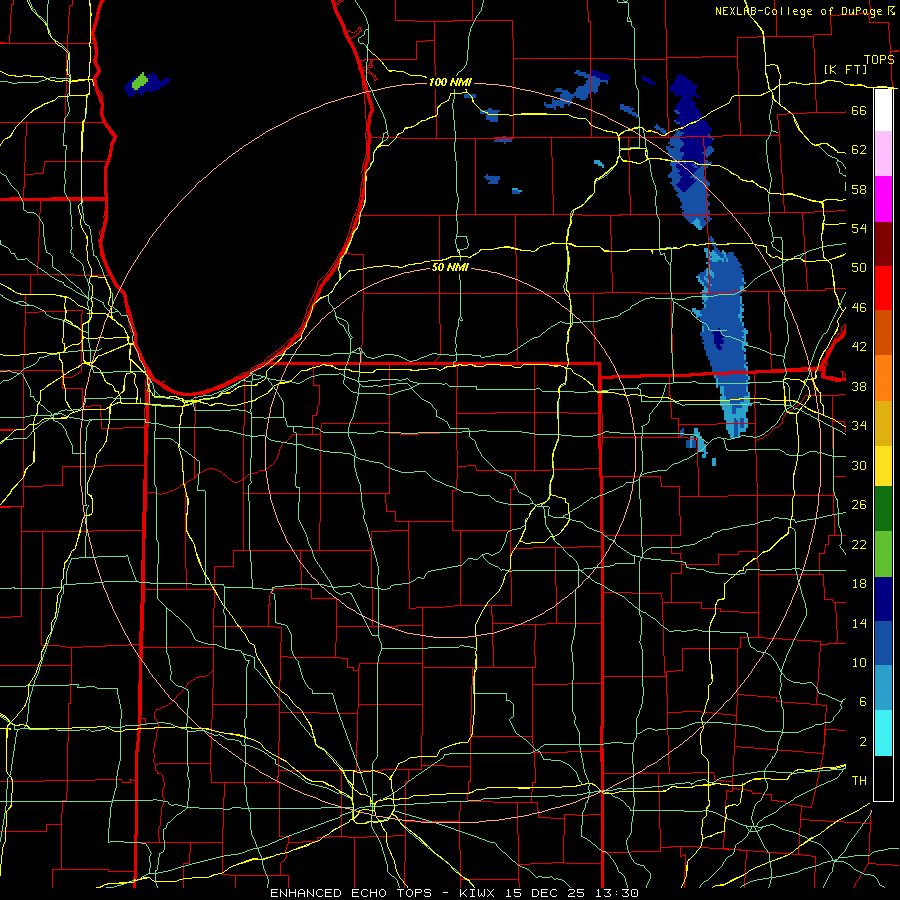Click the "13:30" timestamp in the caption
Screen dimensions: 900x900
(x=615, y=893)
